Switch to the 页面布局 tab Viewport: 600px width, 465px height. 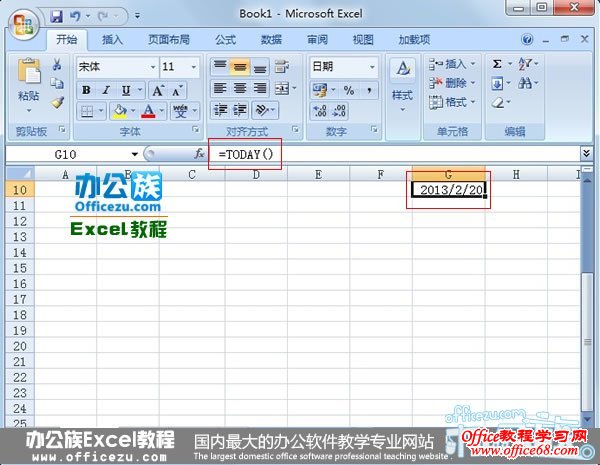(169, 39)
